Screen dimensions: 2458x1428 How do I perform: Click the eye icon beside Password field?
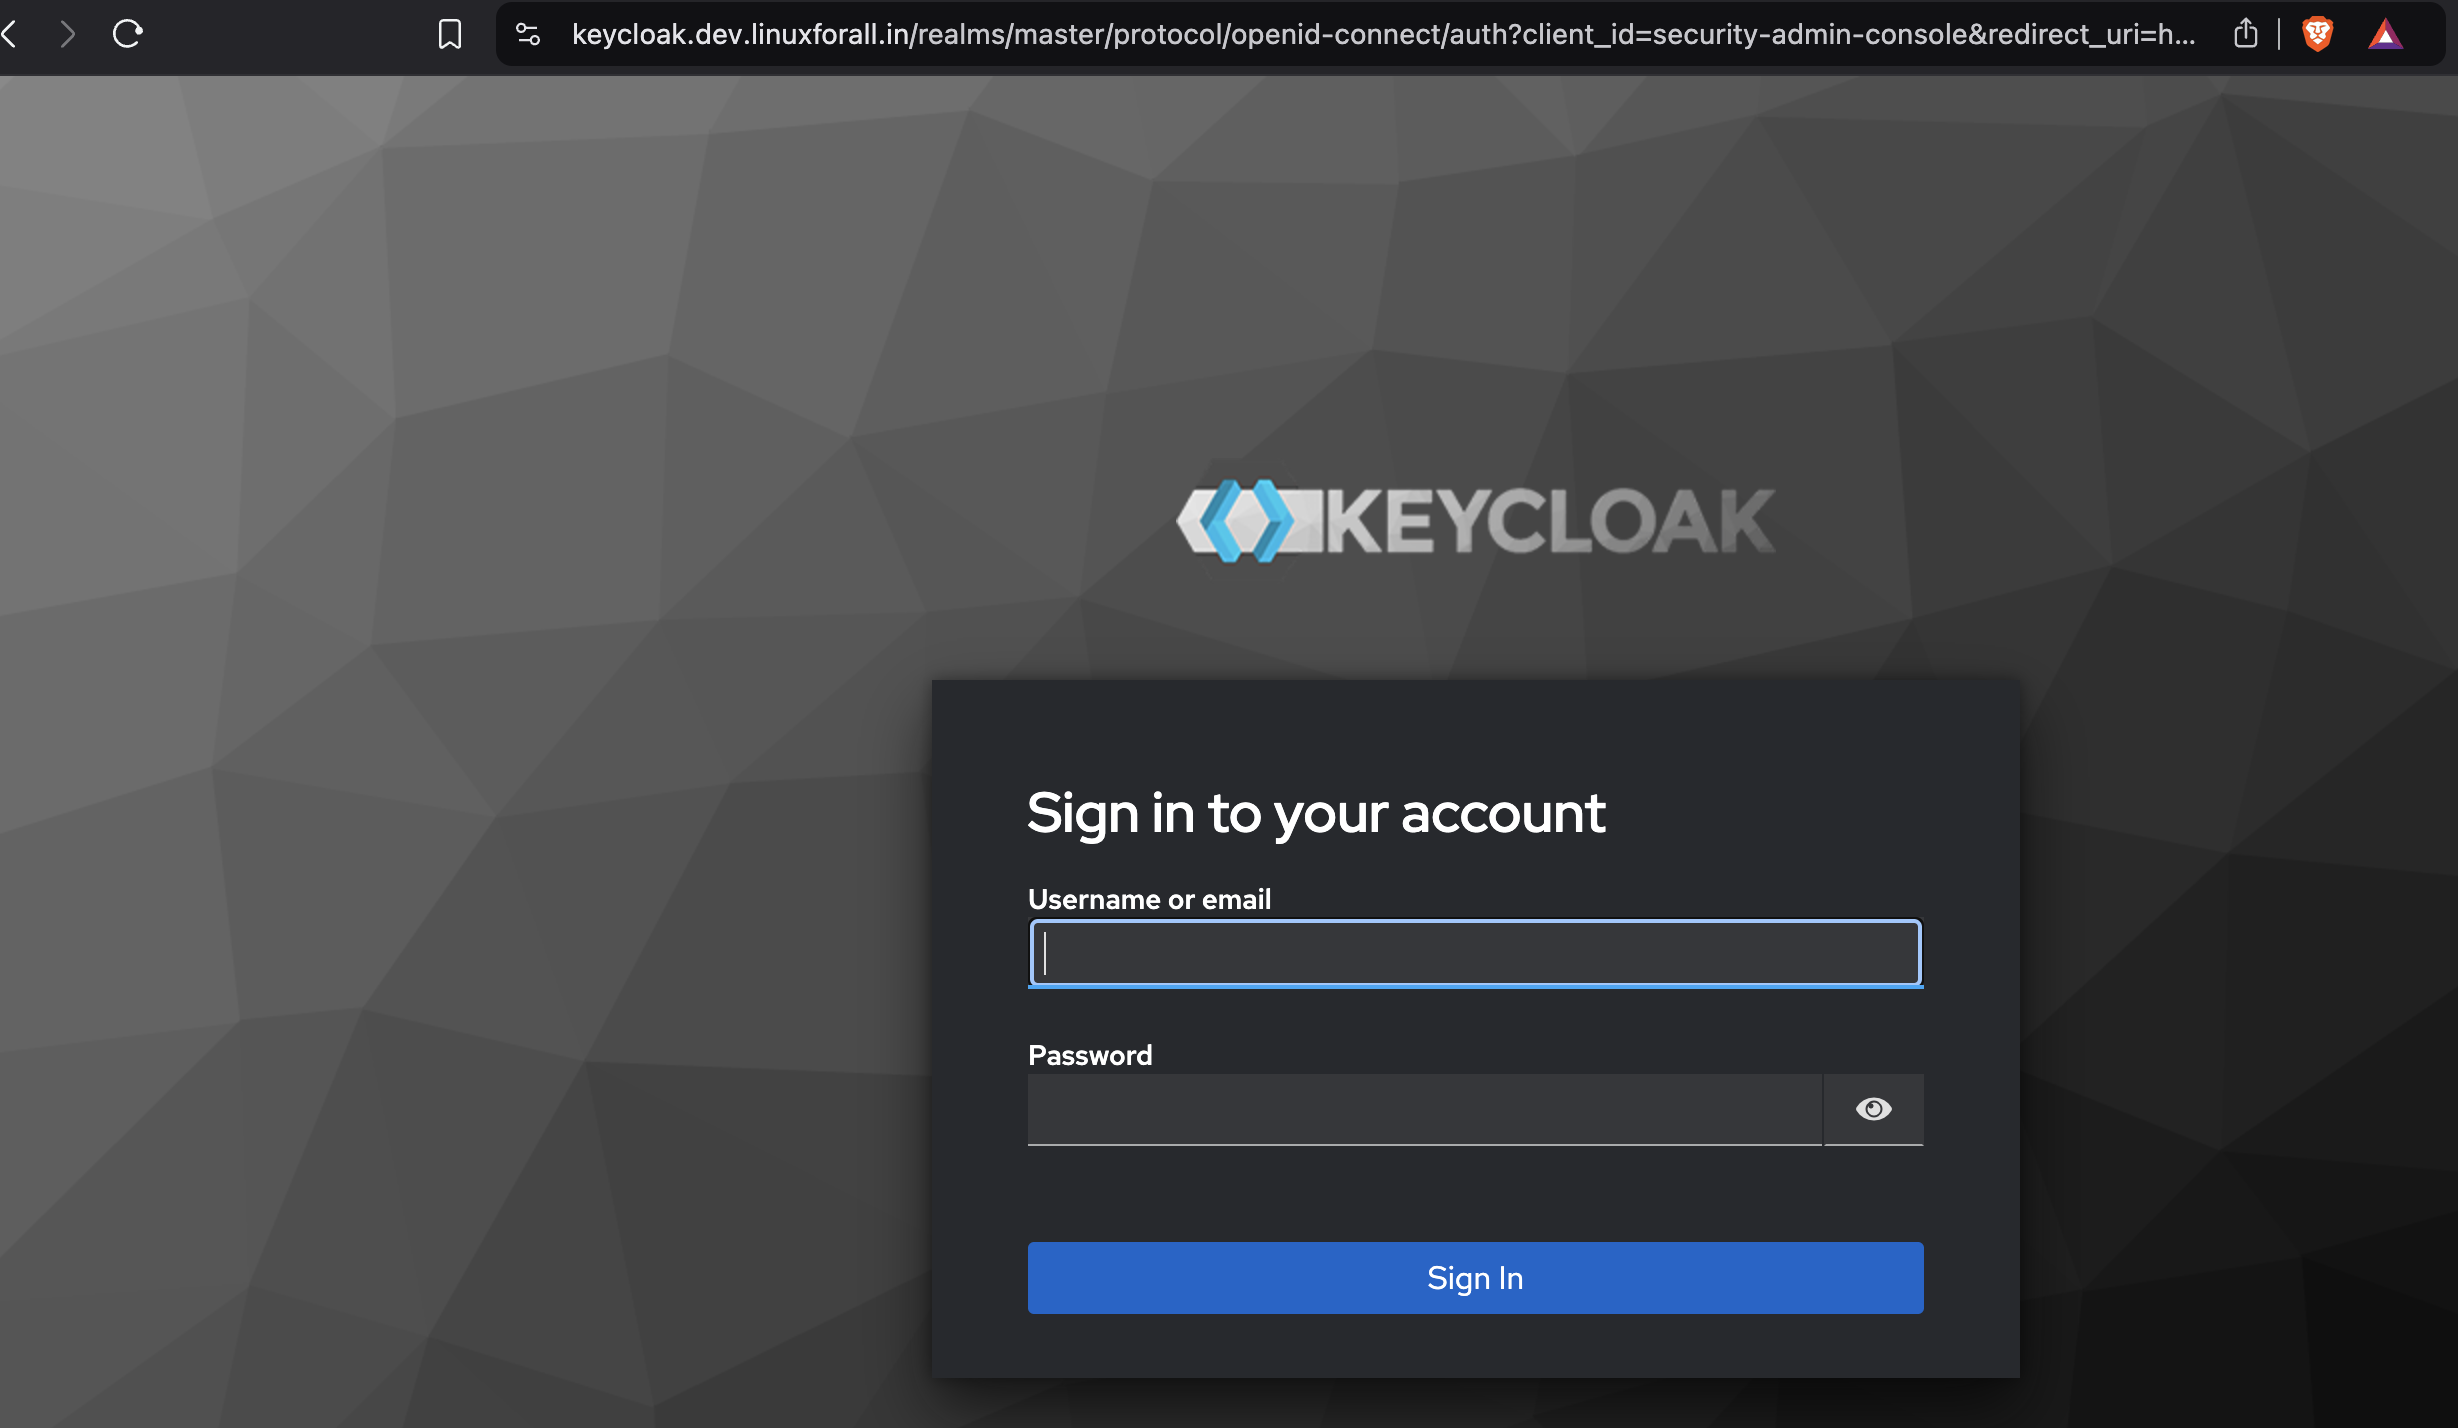(x=1872, y=1109)
